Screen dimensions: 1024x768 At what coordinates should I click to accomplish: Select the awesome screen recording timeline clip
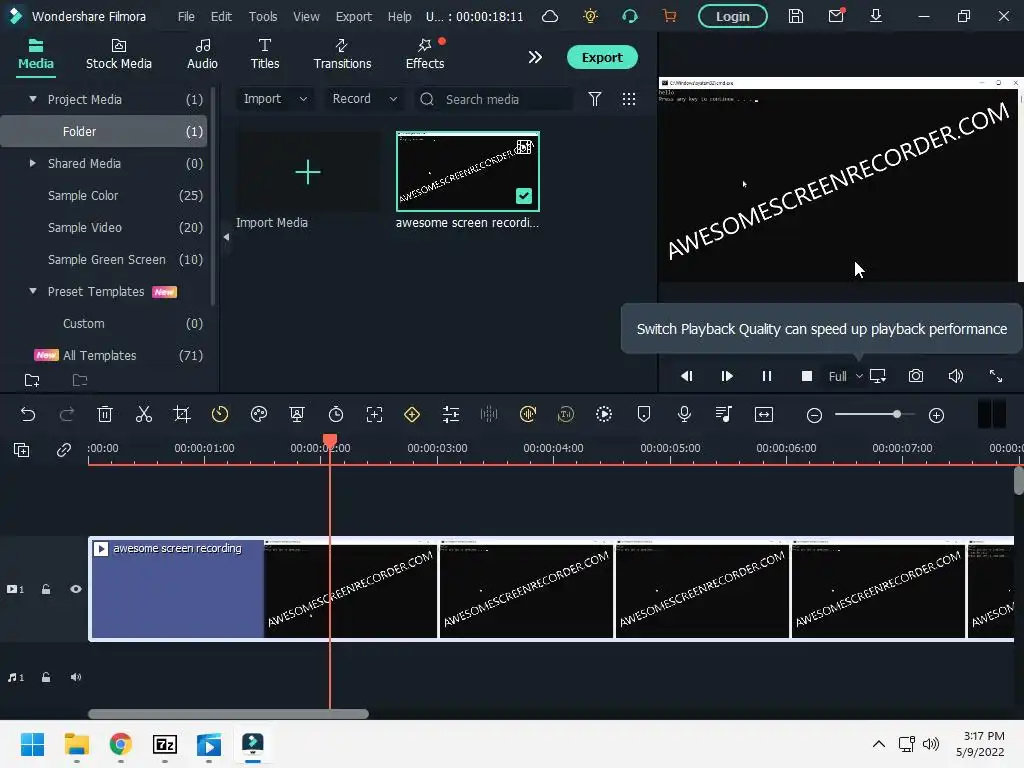click(x=551, y=588)
